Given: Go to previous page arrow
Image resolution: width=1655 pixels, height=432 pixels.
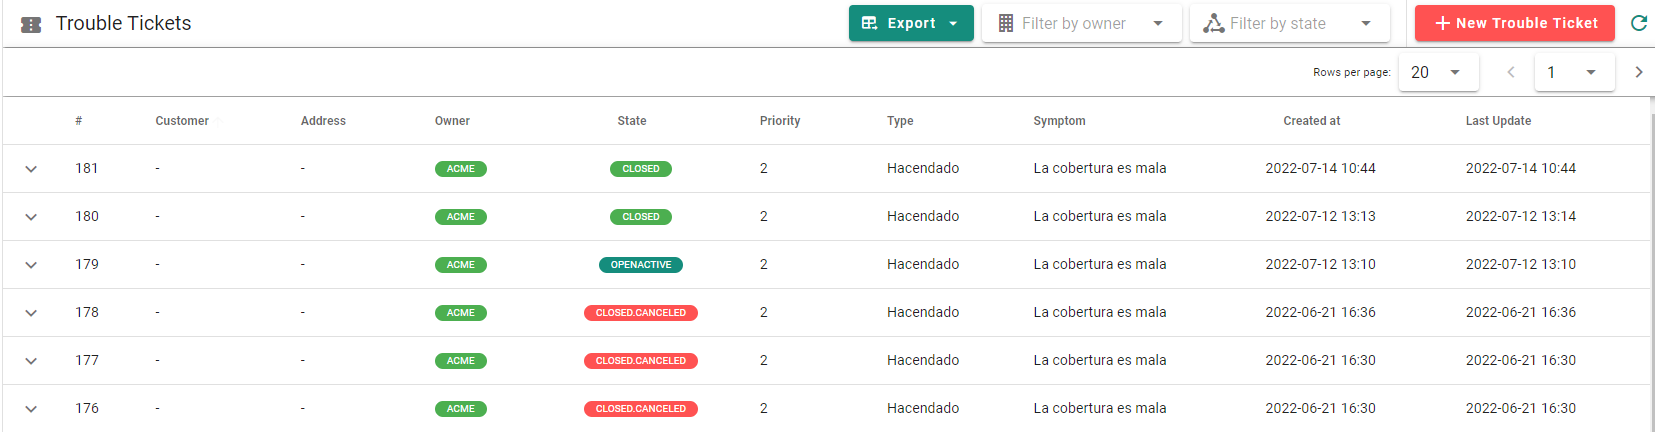Looking at the screenshot, I should click(1511, 72).
